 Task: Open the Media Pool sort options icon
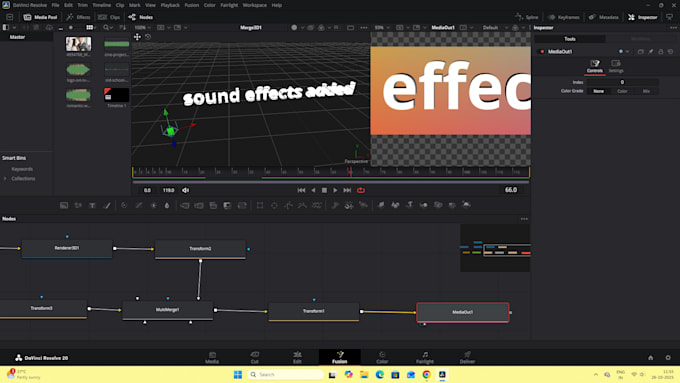click(123, 27)
